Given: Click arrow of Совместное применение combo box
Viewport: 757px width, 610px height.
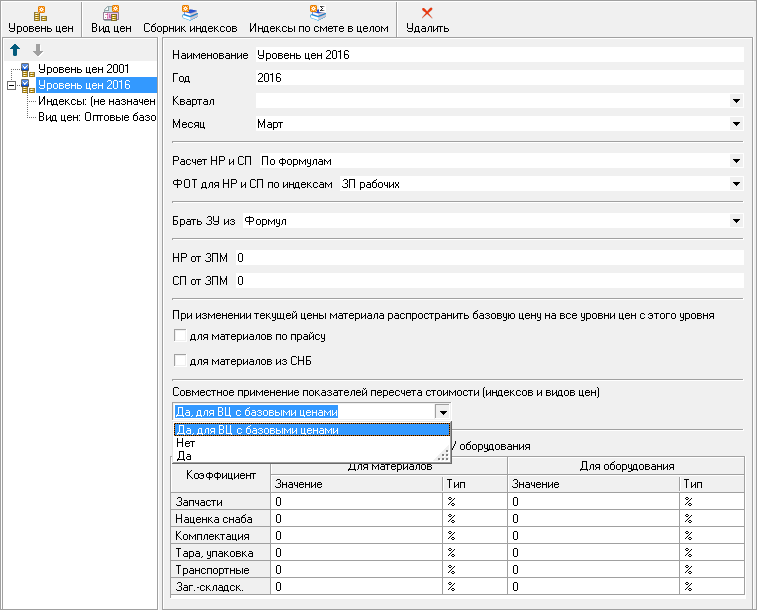Looking at the screenshot, I should point(443,412).
